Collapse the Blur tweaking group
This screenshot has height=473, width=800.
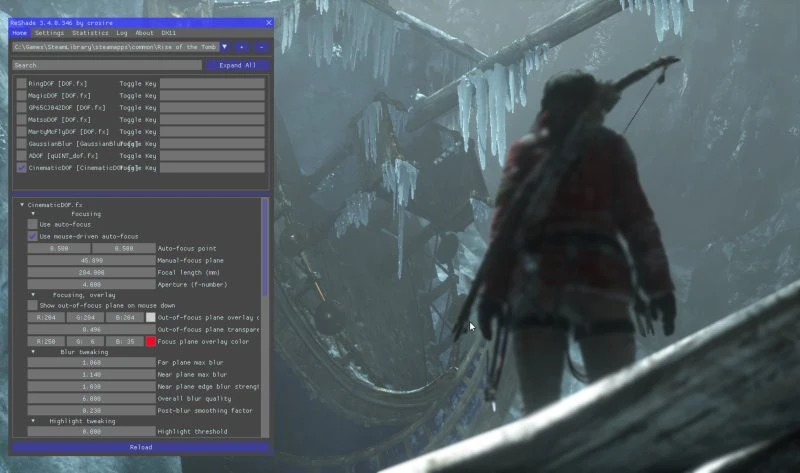tap(33, 352)
